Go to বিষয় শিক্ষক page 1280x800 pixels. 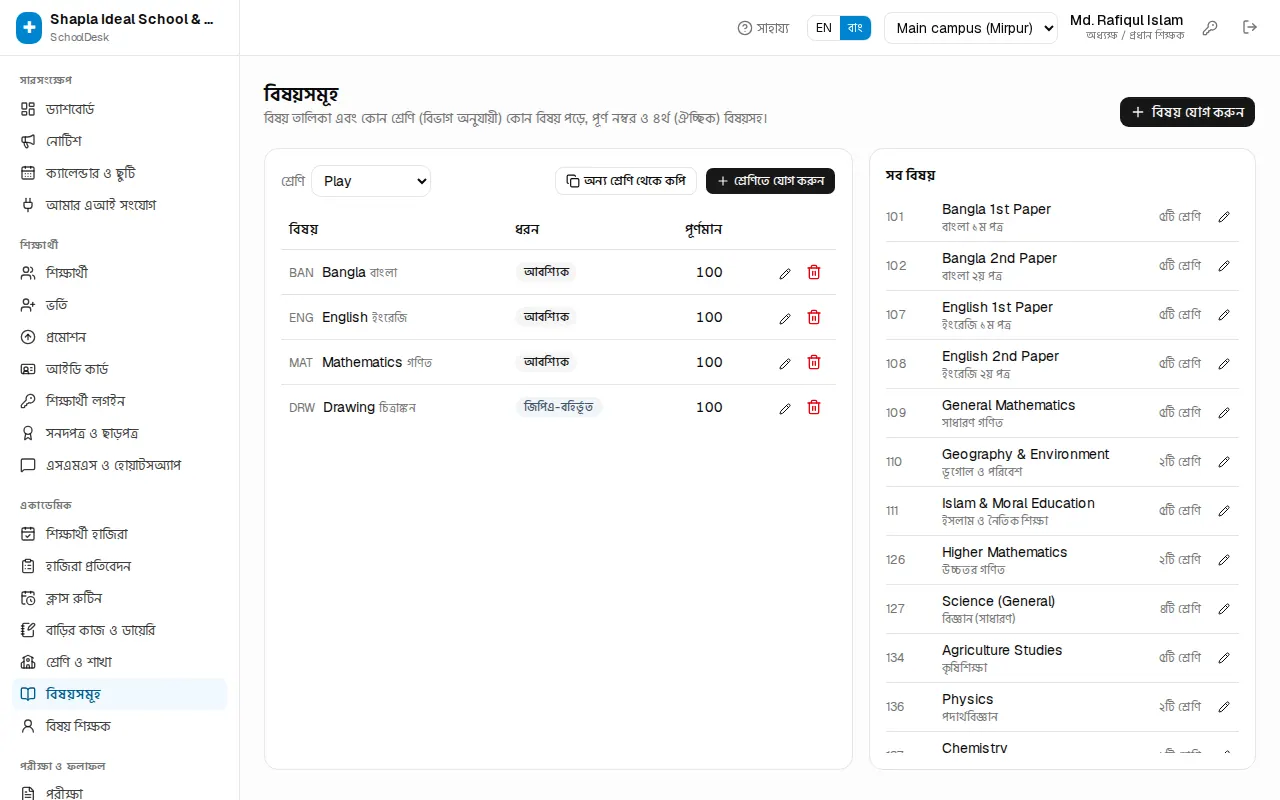point(120,726)
